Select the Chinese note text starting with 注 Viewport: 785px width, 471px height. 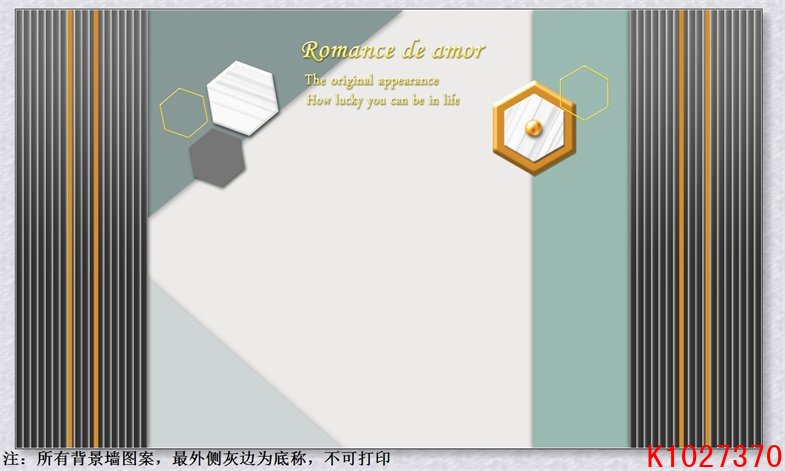click(196, 458)
